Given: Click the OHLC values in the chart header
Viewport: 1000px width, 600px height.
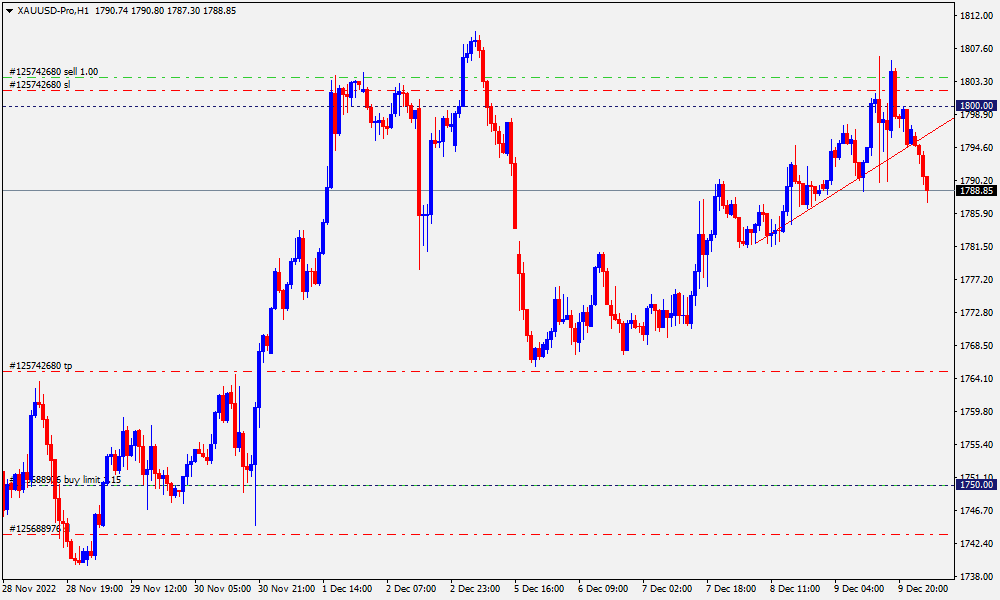Looking at the screenshot, I should pyautogui.click(x=166, y=11).
